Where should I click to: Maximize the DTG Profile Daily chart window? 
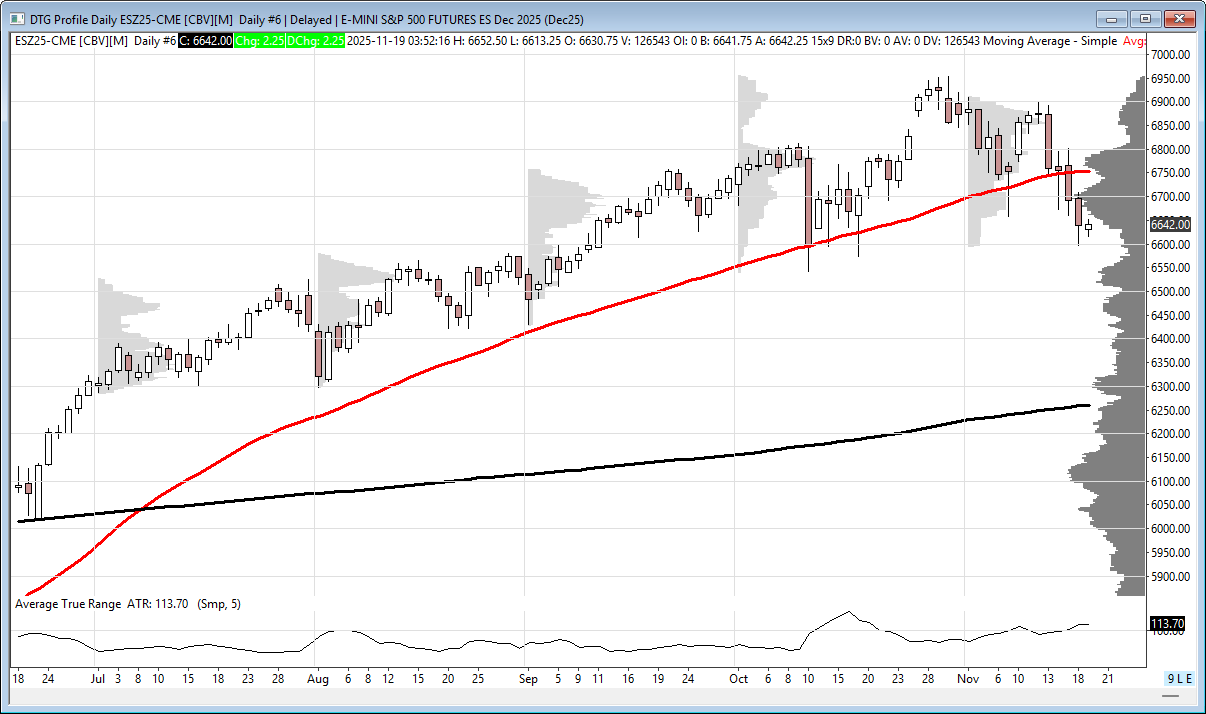pyautogui.click(x=1145, y=19)
